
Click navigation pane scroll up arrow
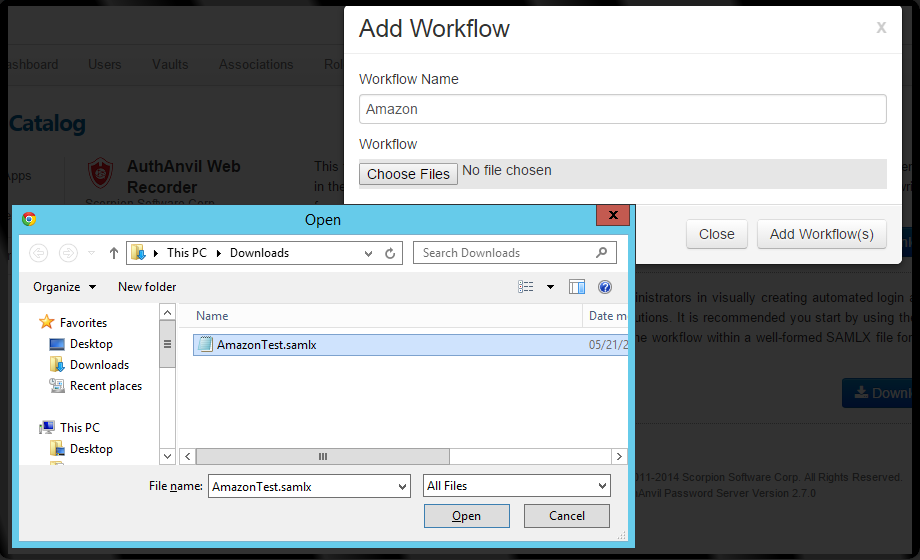pyautogui.click(x=167, y=312)
